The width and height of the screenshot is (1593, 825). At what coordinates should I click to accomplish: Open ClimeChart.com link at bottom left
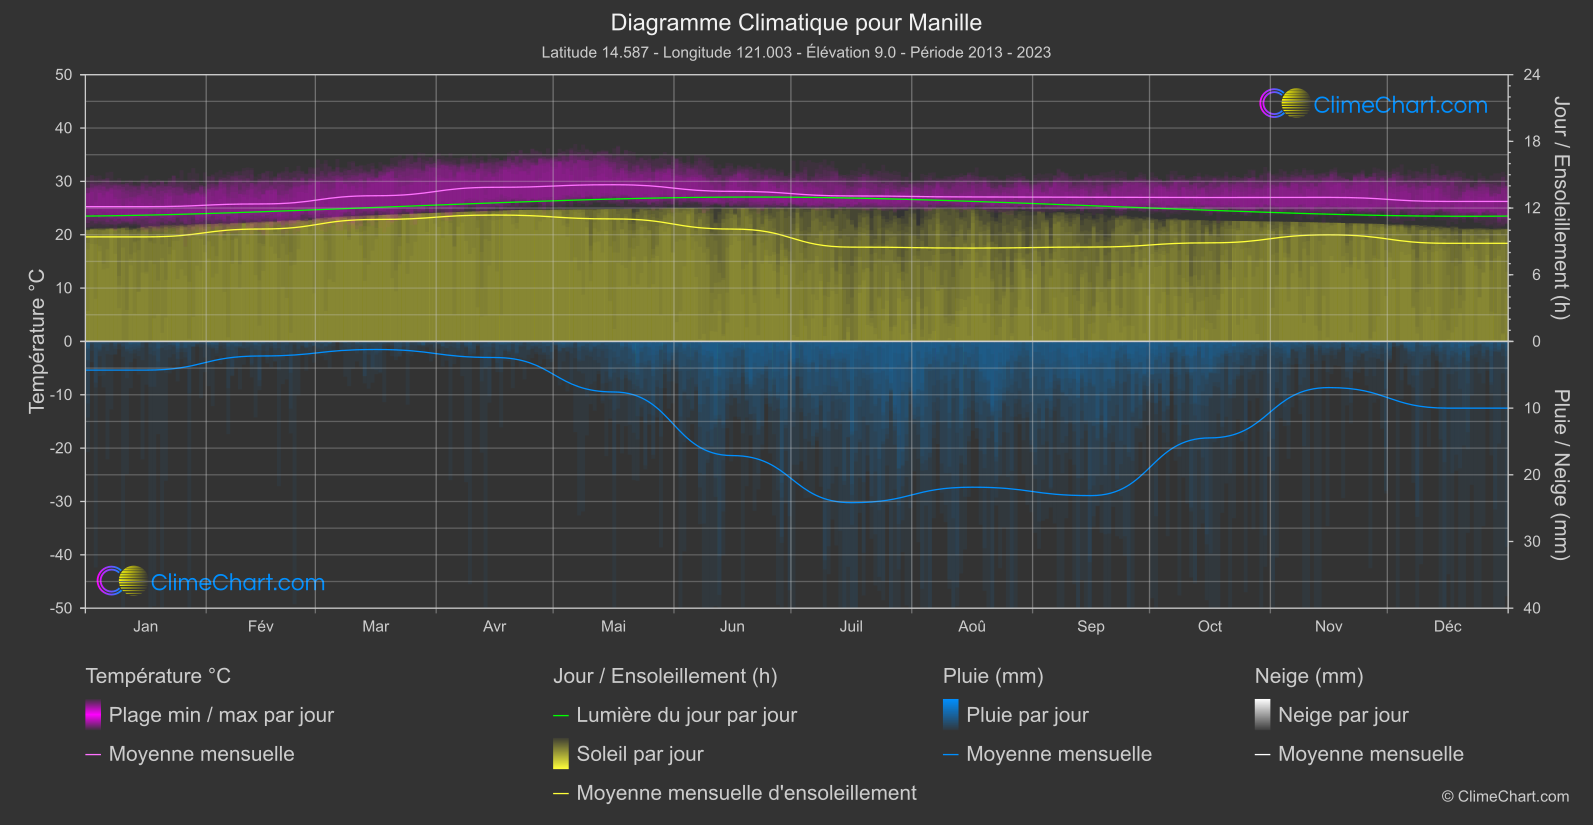point(238,582)
